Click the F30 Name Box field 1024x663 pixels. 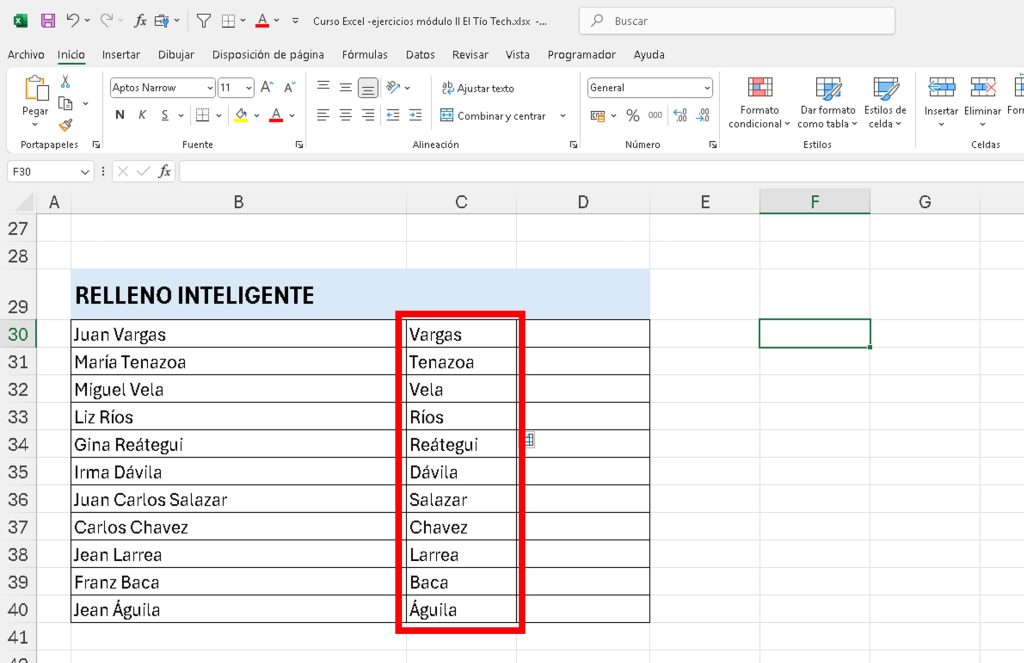[x=42, y=172]
